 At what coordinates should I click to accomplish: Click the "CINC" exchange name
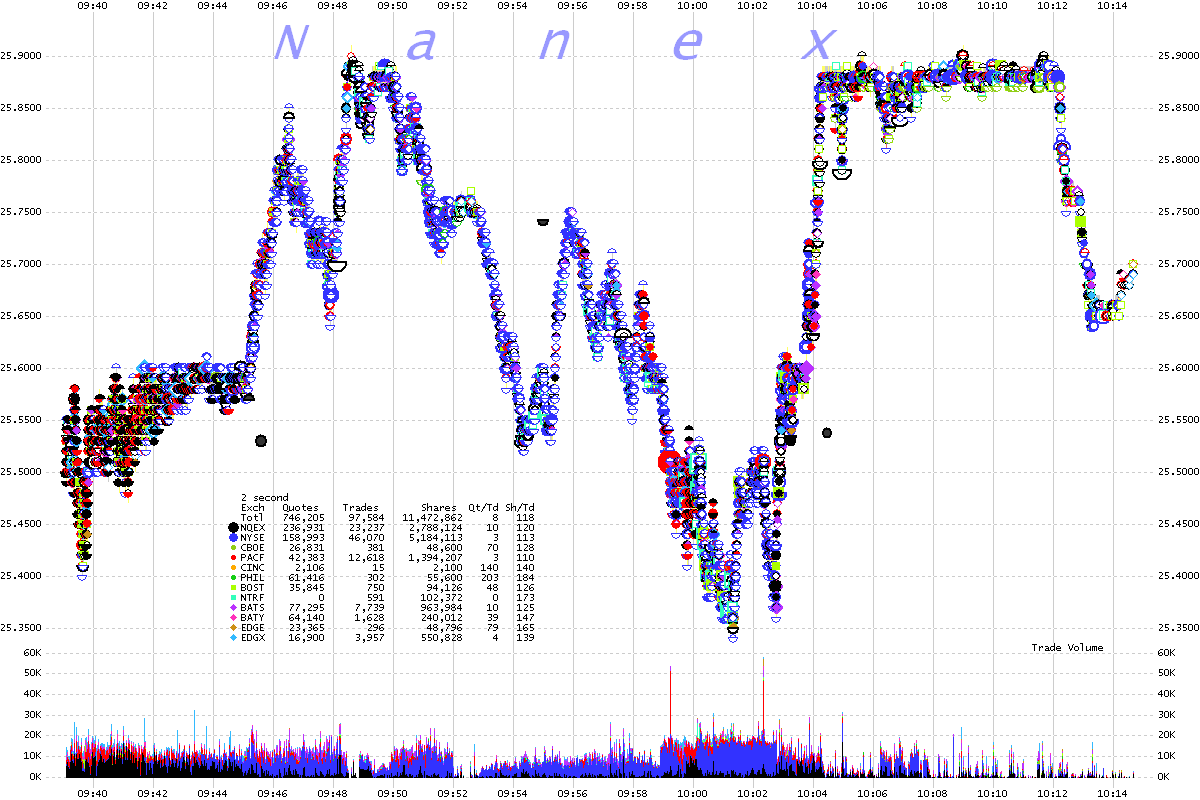click(x=253, y=568)
